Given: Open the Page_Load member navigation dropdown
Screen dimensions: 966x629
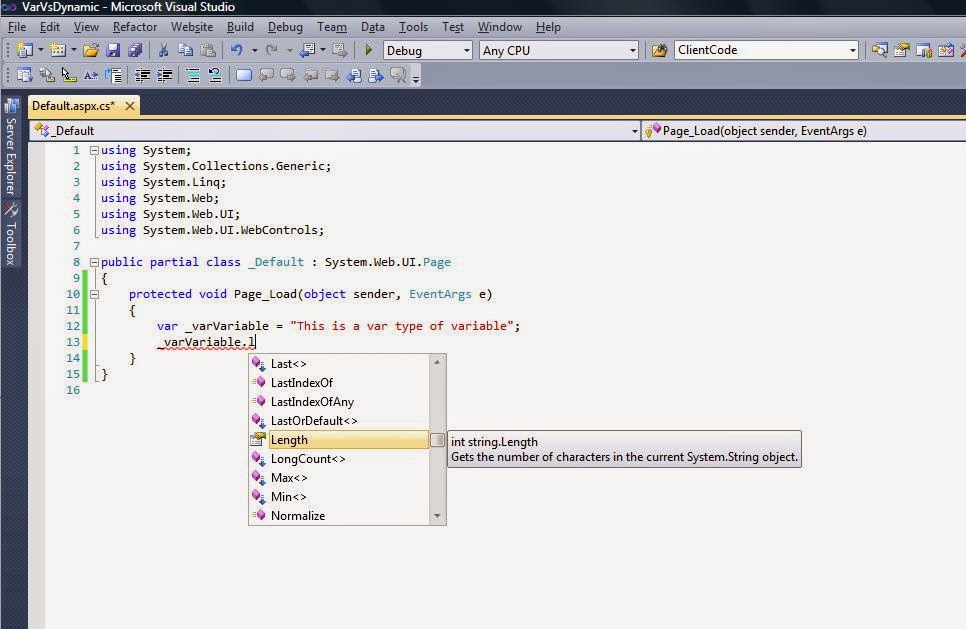Looking at the screenshot, I should click(804, 131).
